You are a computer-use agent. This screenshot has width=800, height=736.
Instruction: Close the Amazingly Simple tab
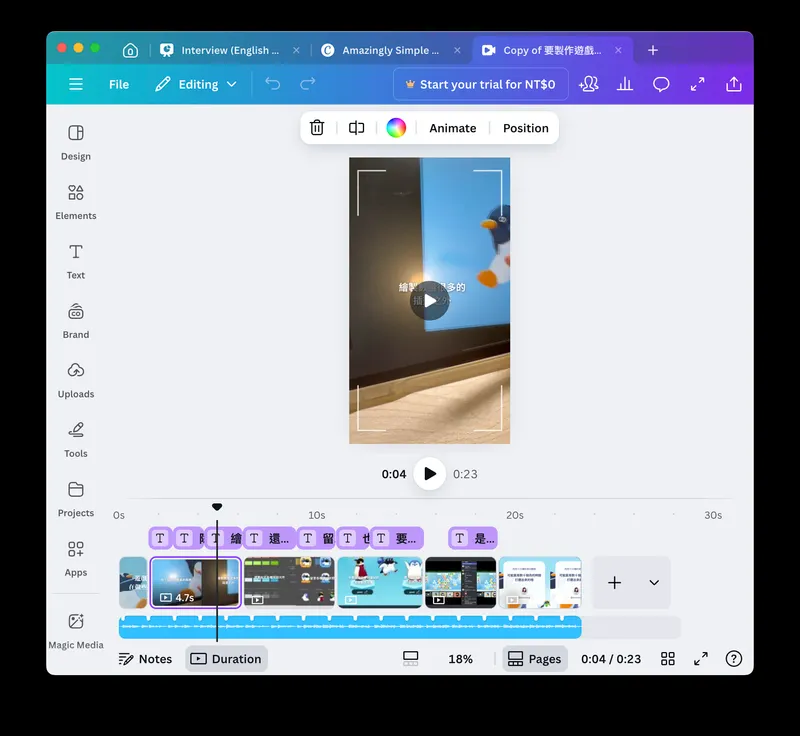(x=457, y=50)
